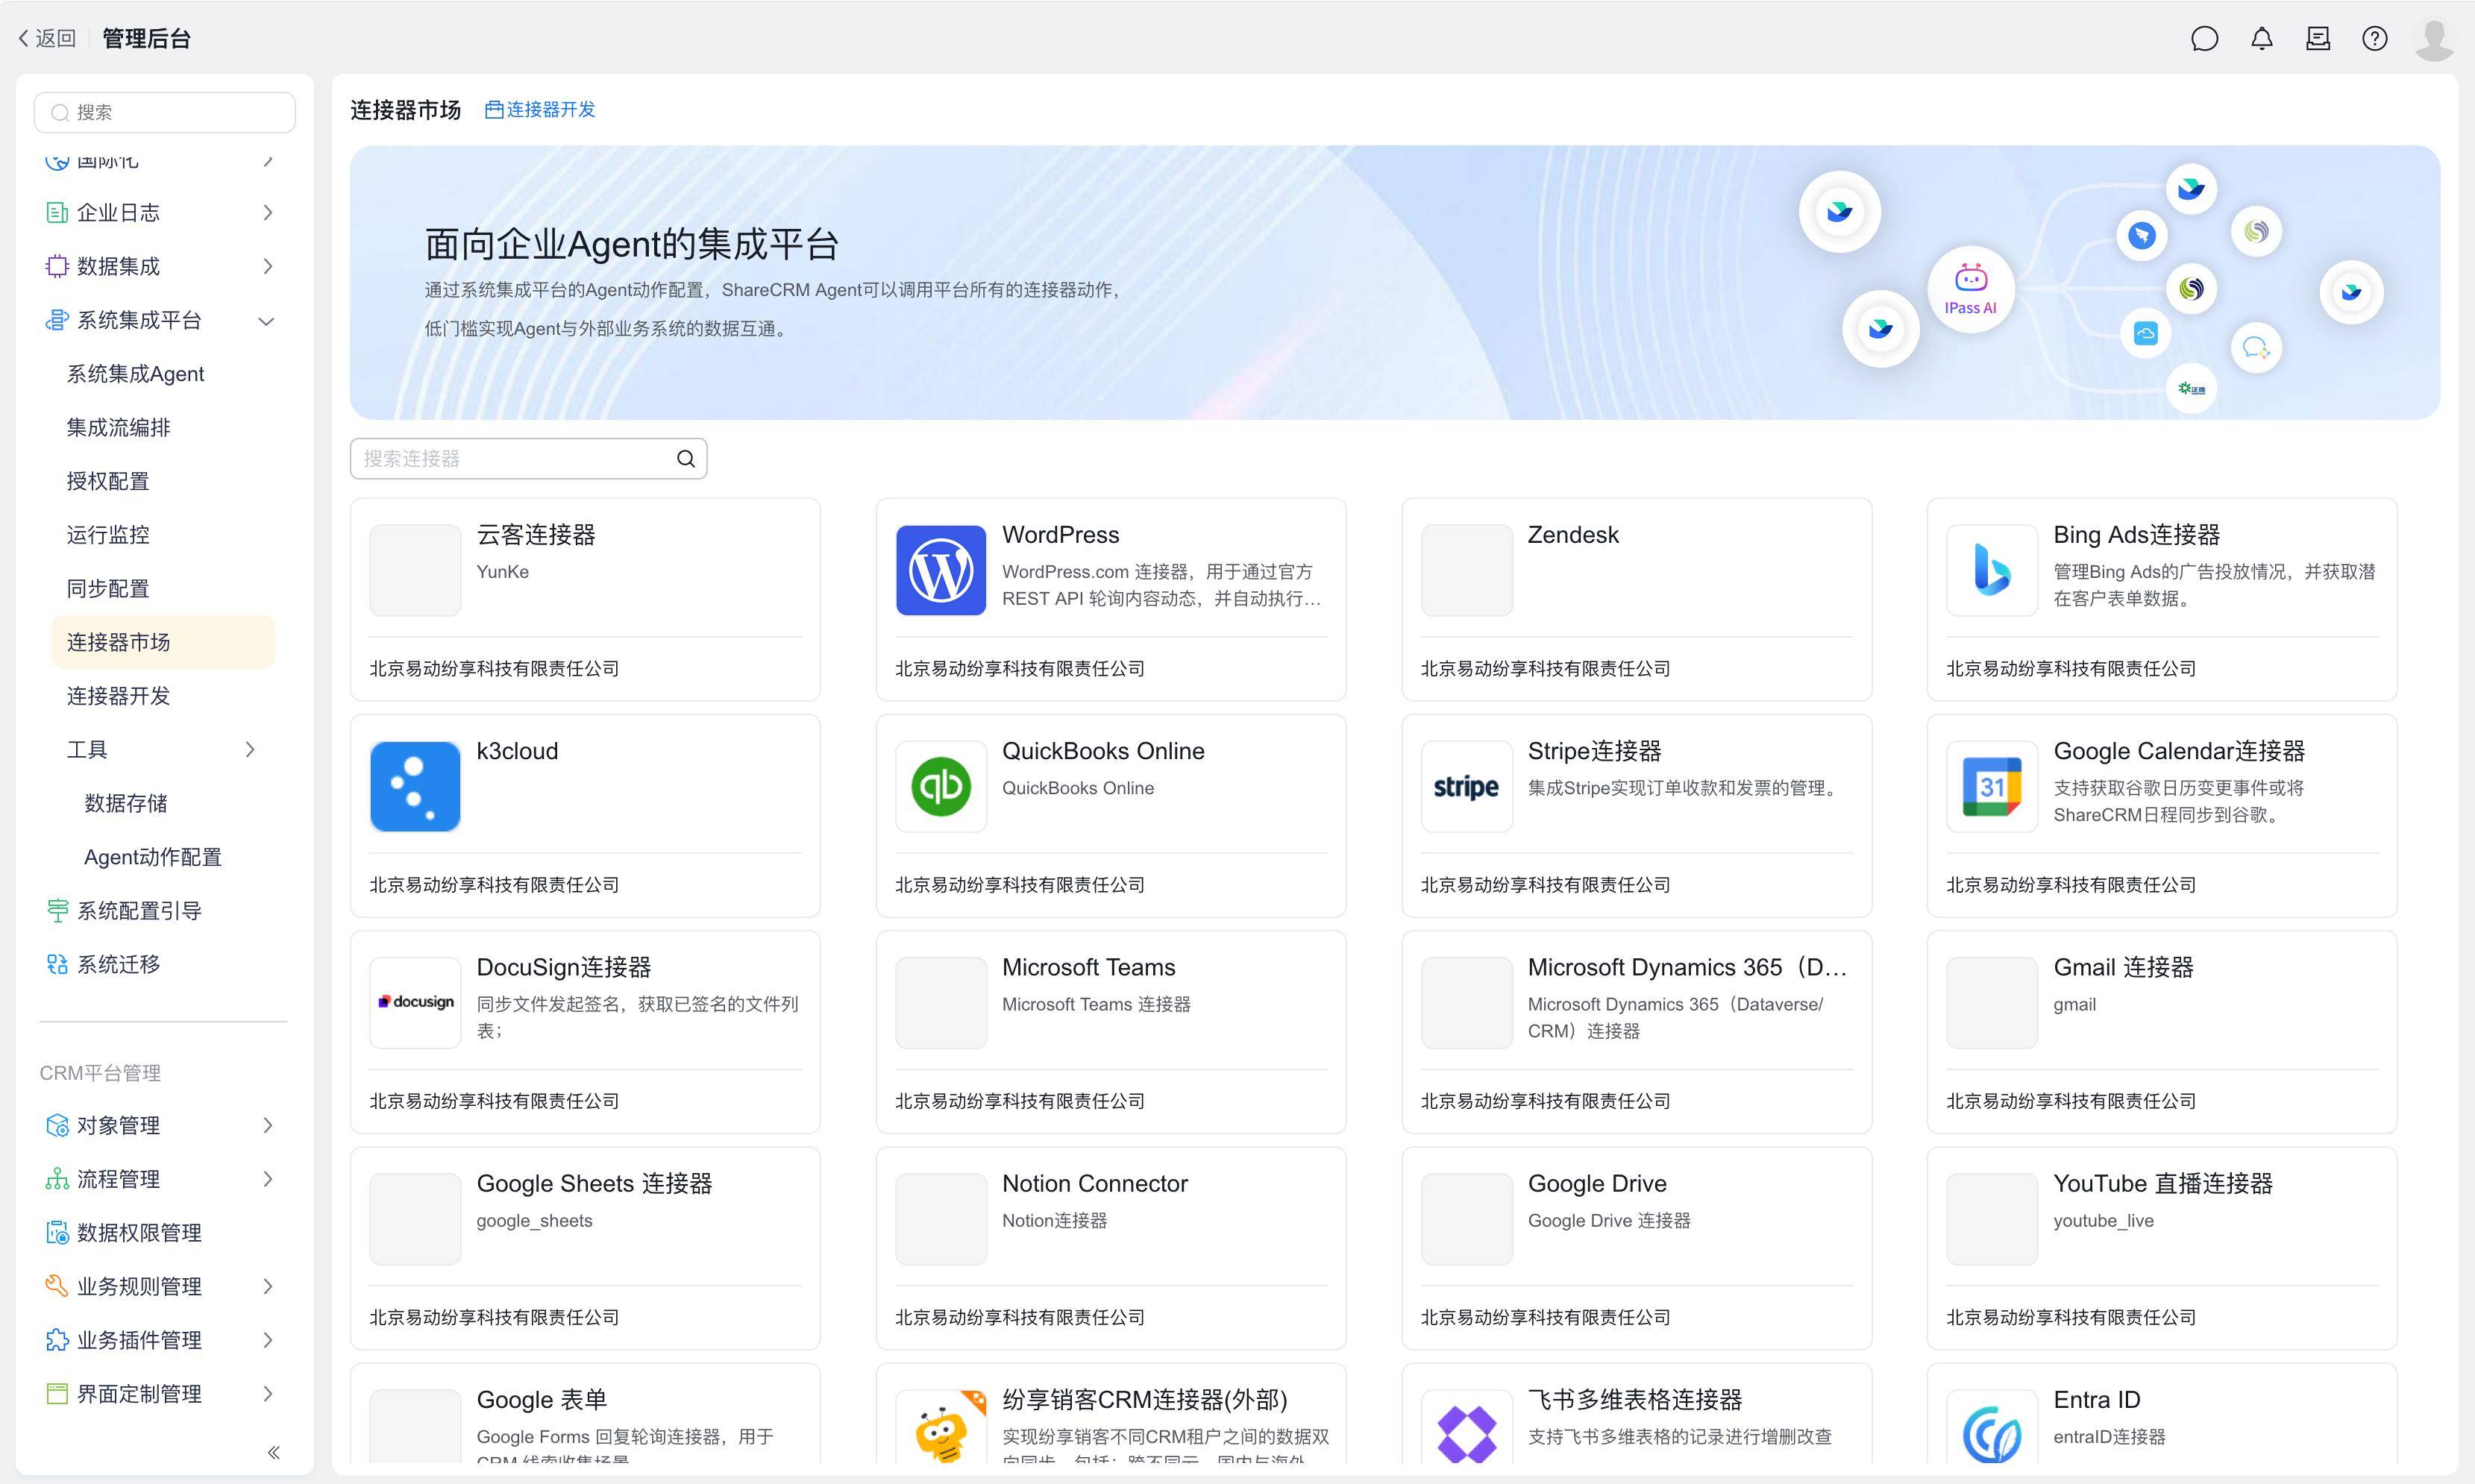
Task: Click the 连接器开发 link beside the title
Action: 540,110
